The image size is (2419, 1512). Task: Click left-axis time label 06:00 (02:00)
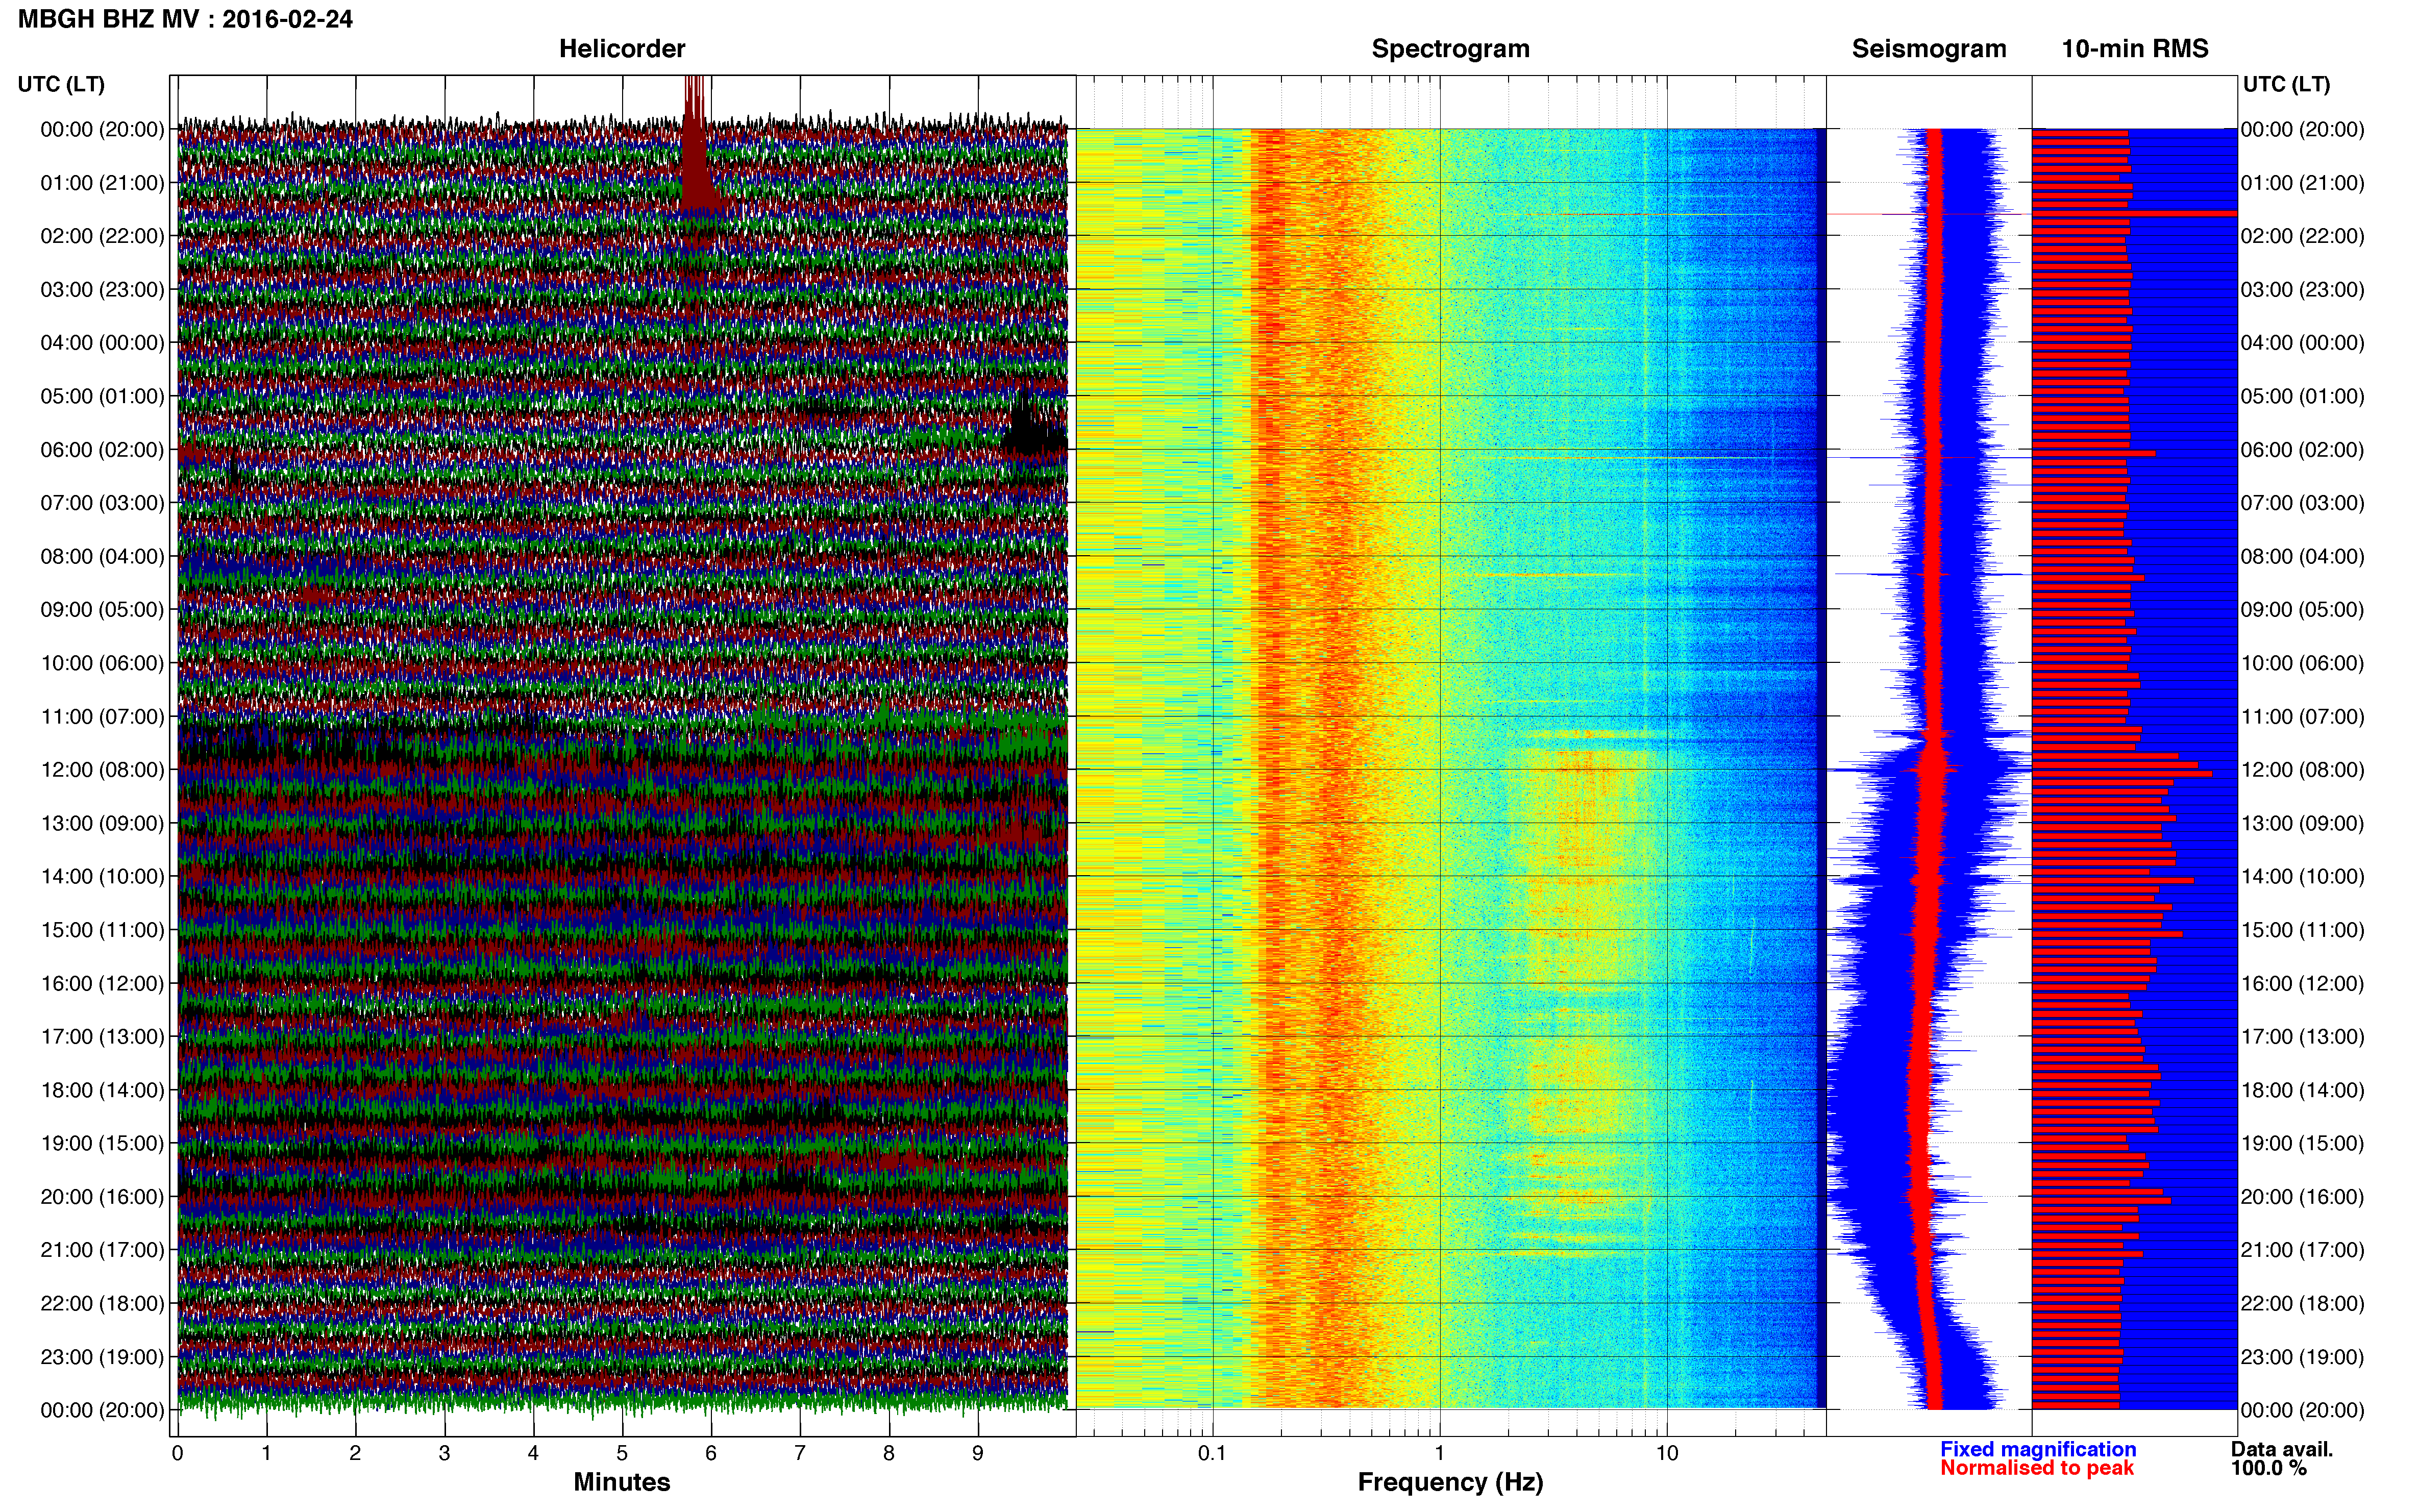tap(102, 450)
